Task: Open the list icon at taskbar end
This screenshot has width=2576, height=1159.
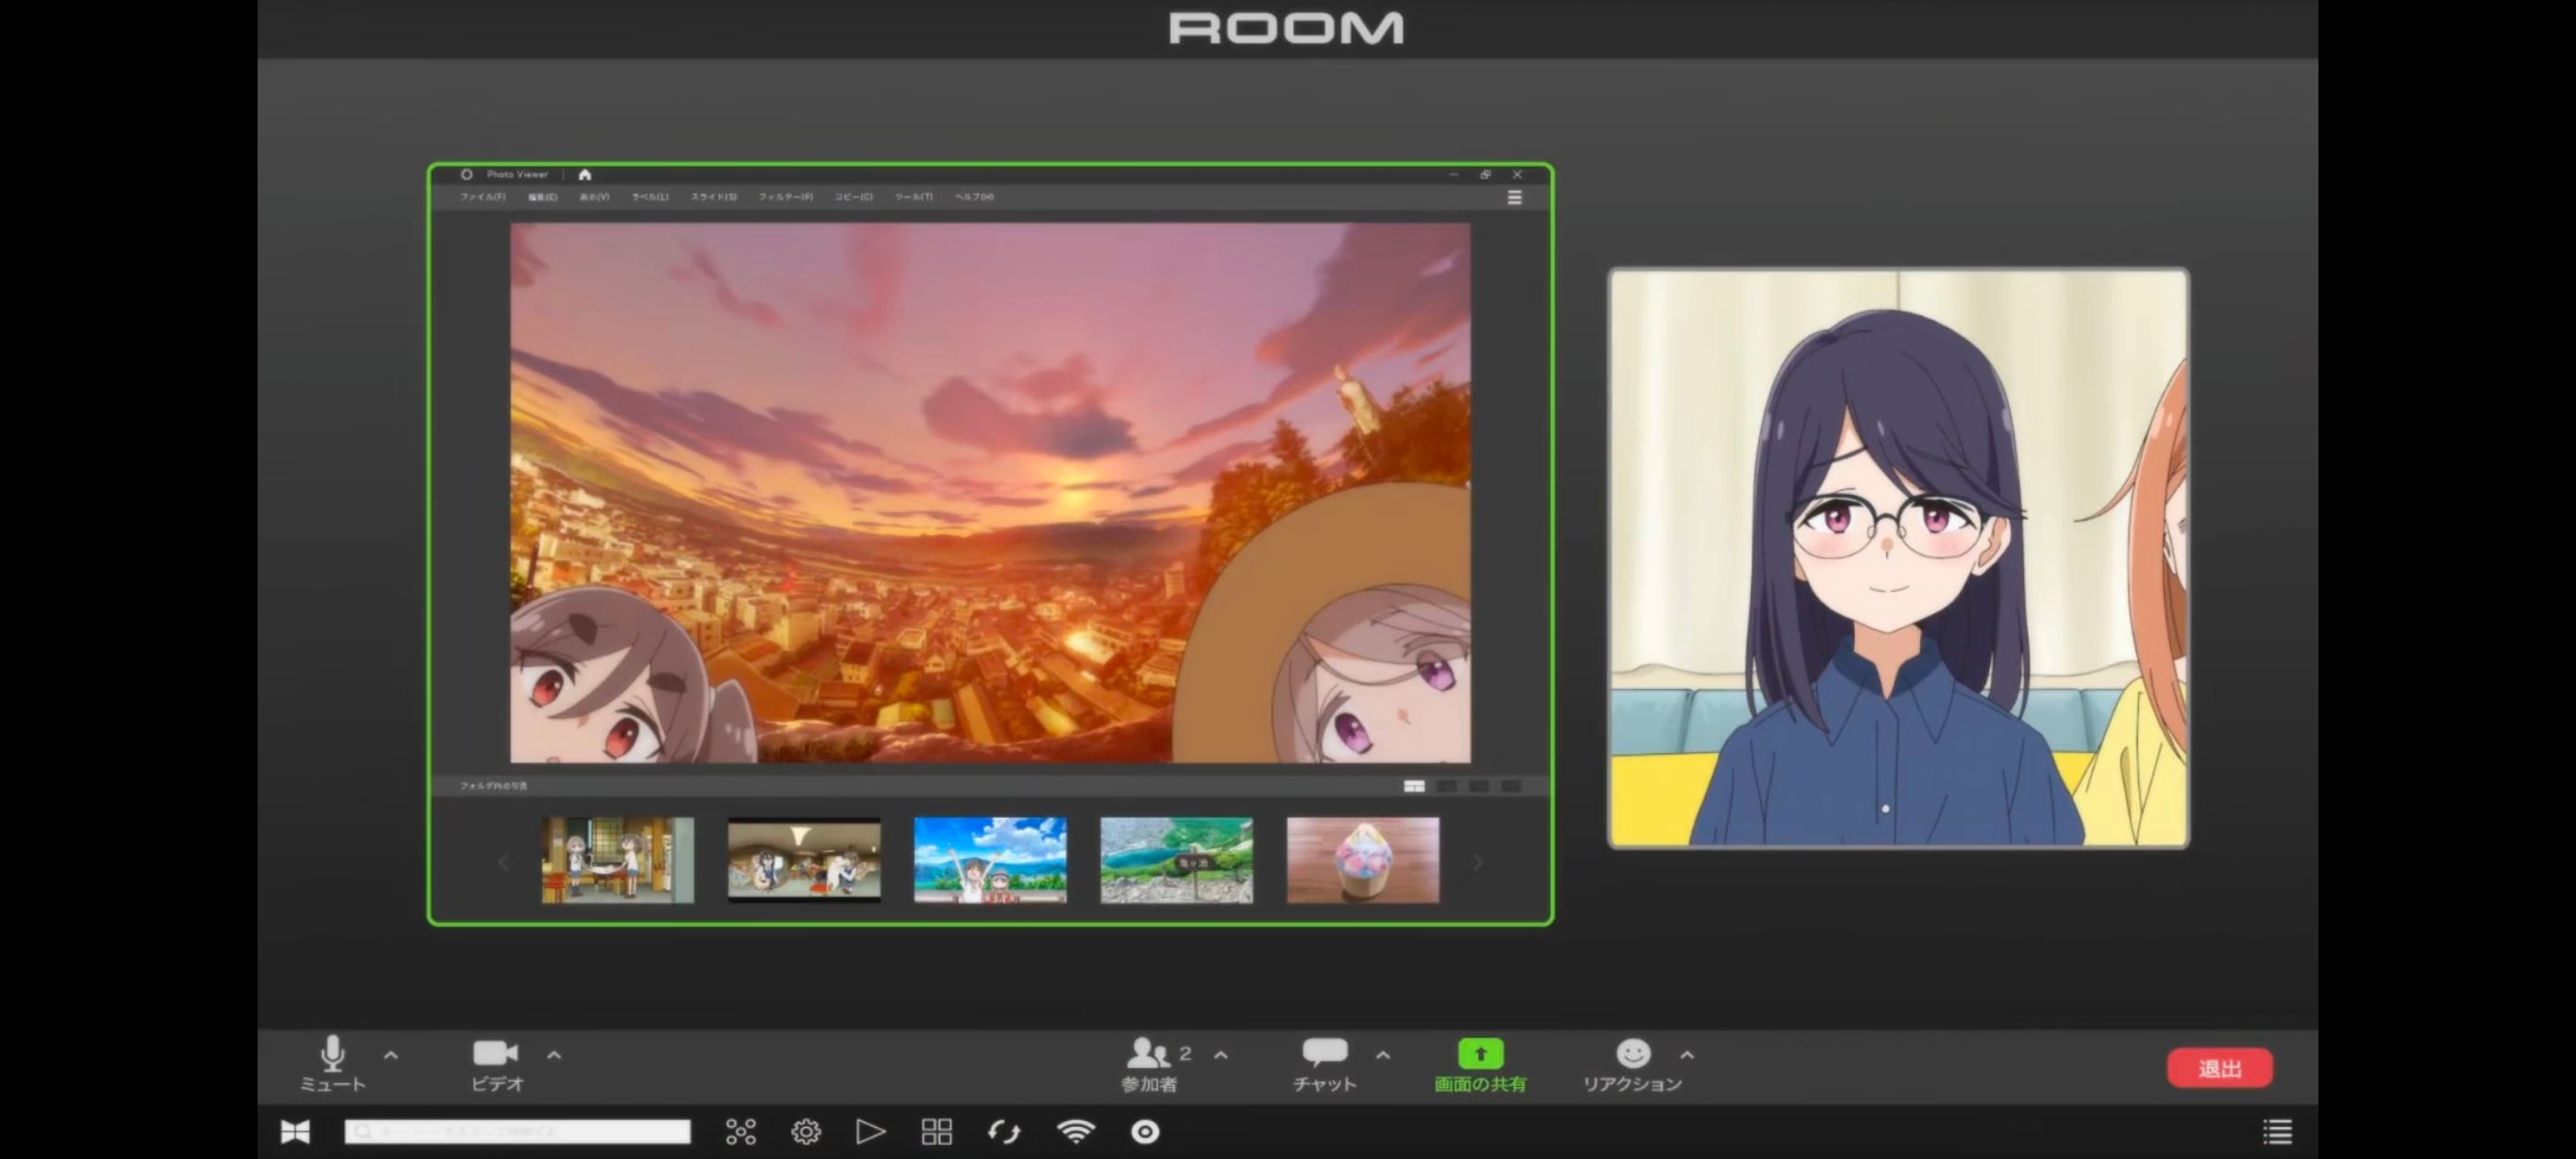Action: click(2277, 1132)
